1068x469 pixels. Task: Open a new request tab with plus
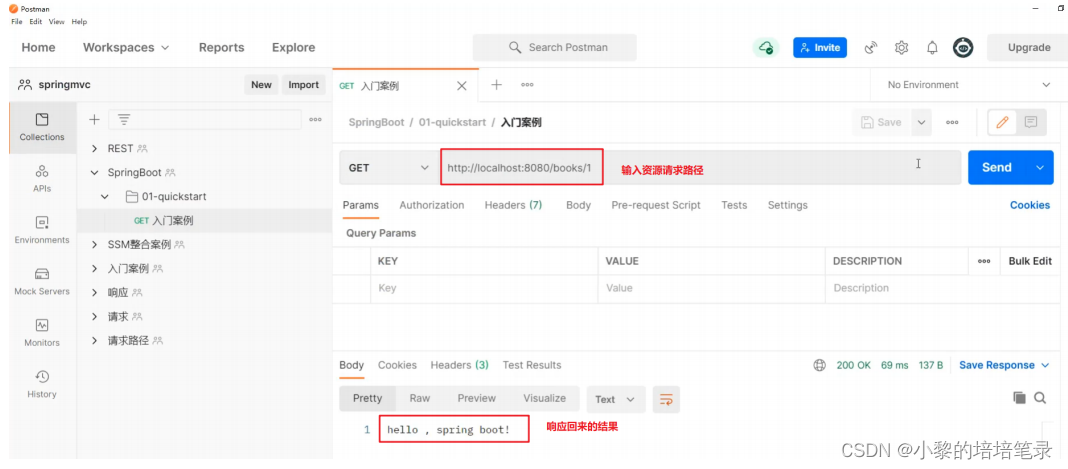point(497,84)
